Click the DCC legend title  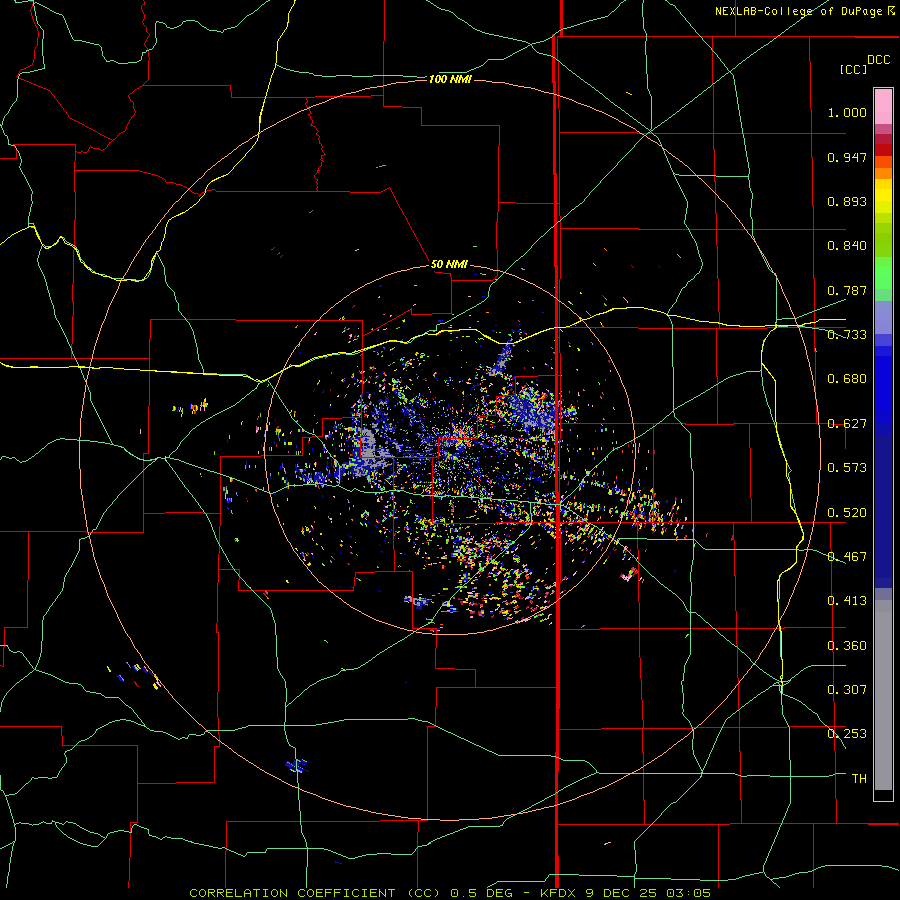(x=878, y=60)
